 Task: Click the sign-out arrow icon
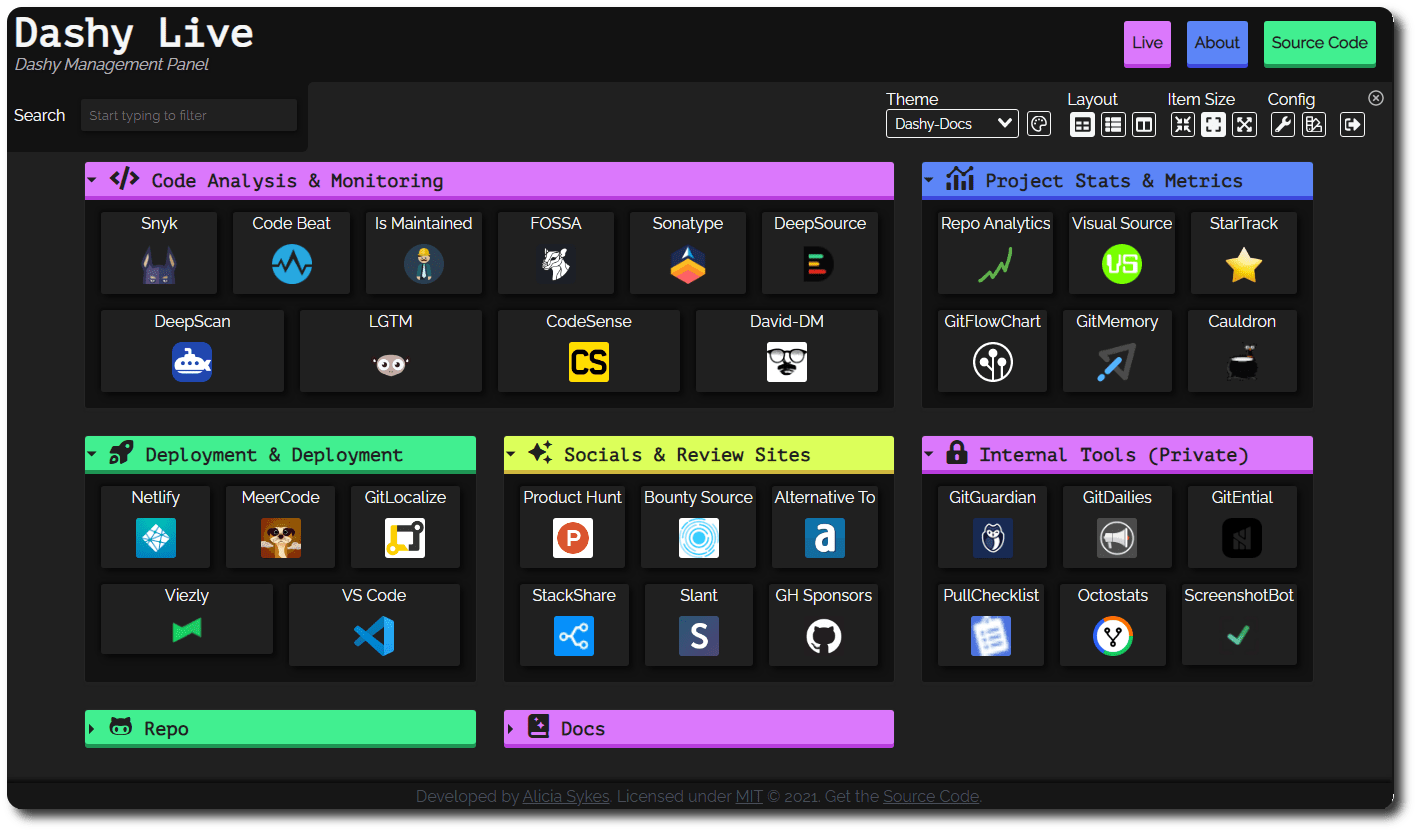click(x=1353, y=124)
